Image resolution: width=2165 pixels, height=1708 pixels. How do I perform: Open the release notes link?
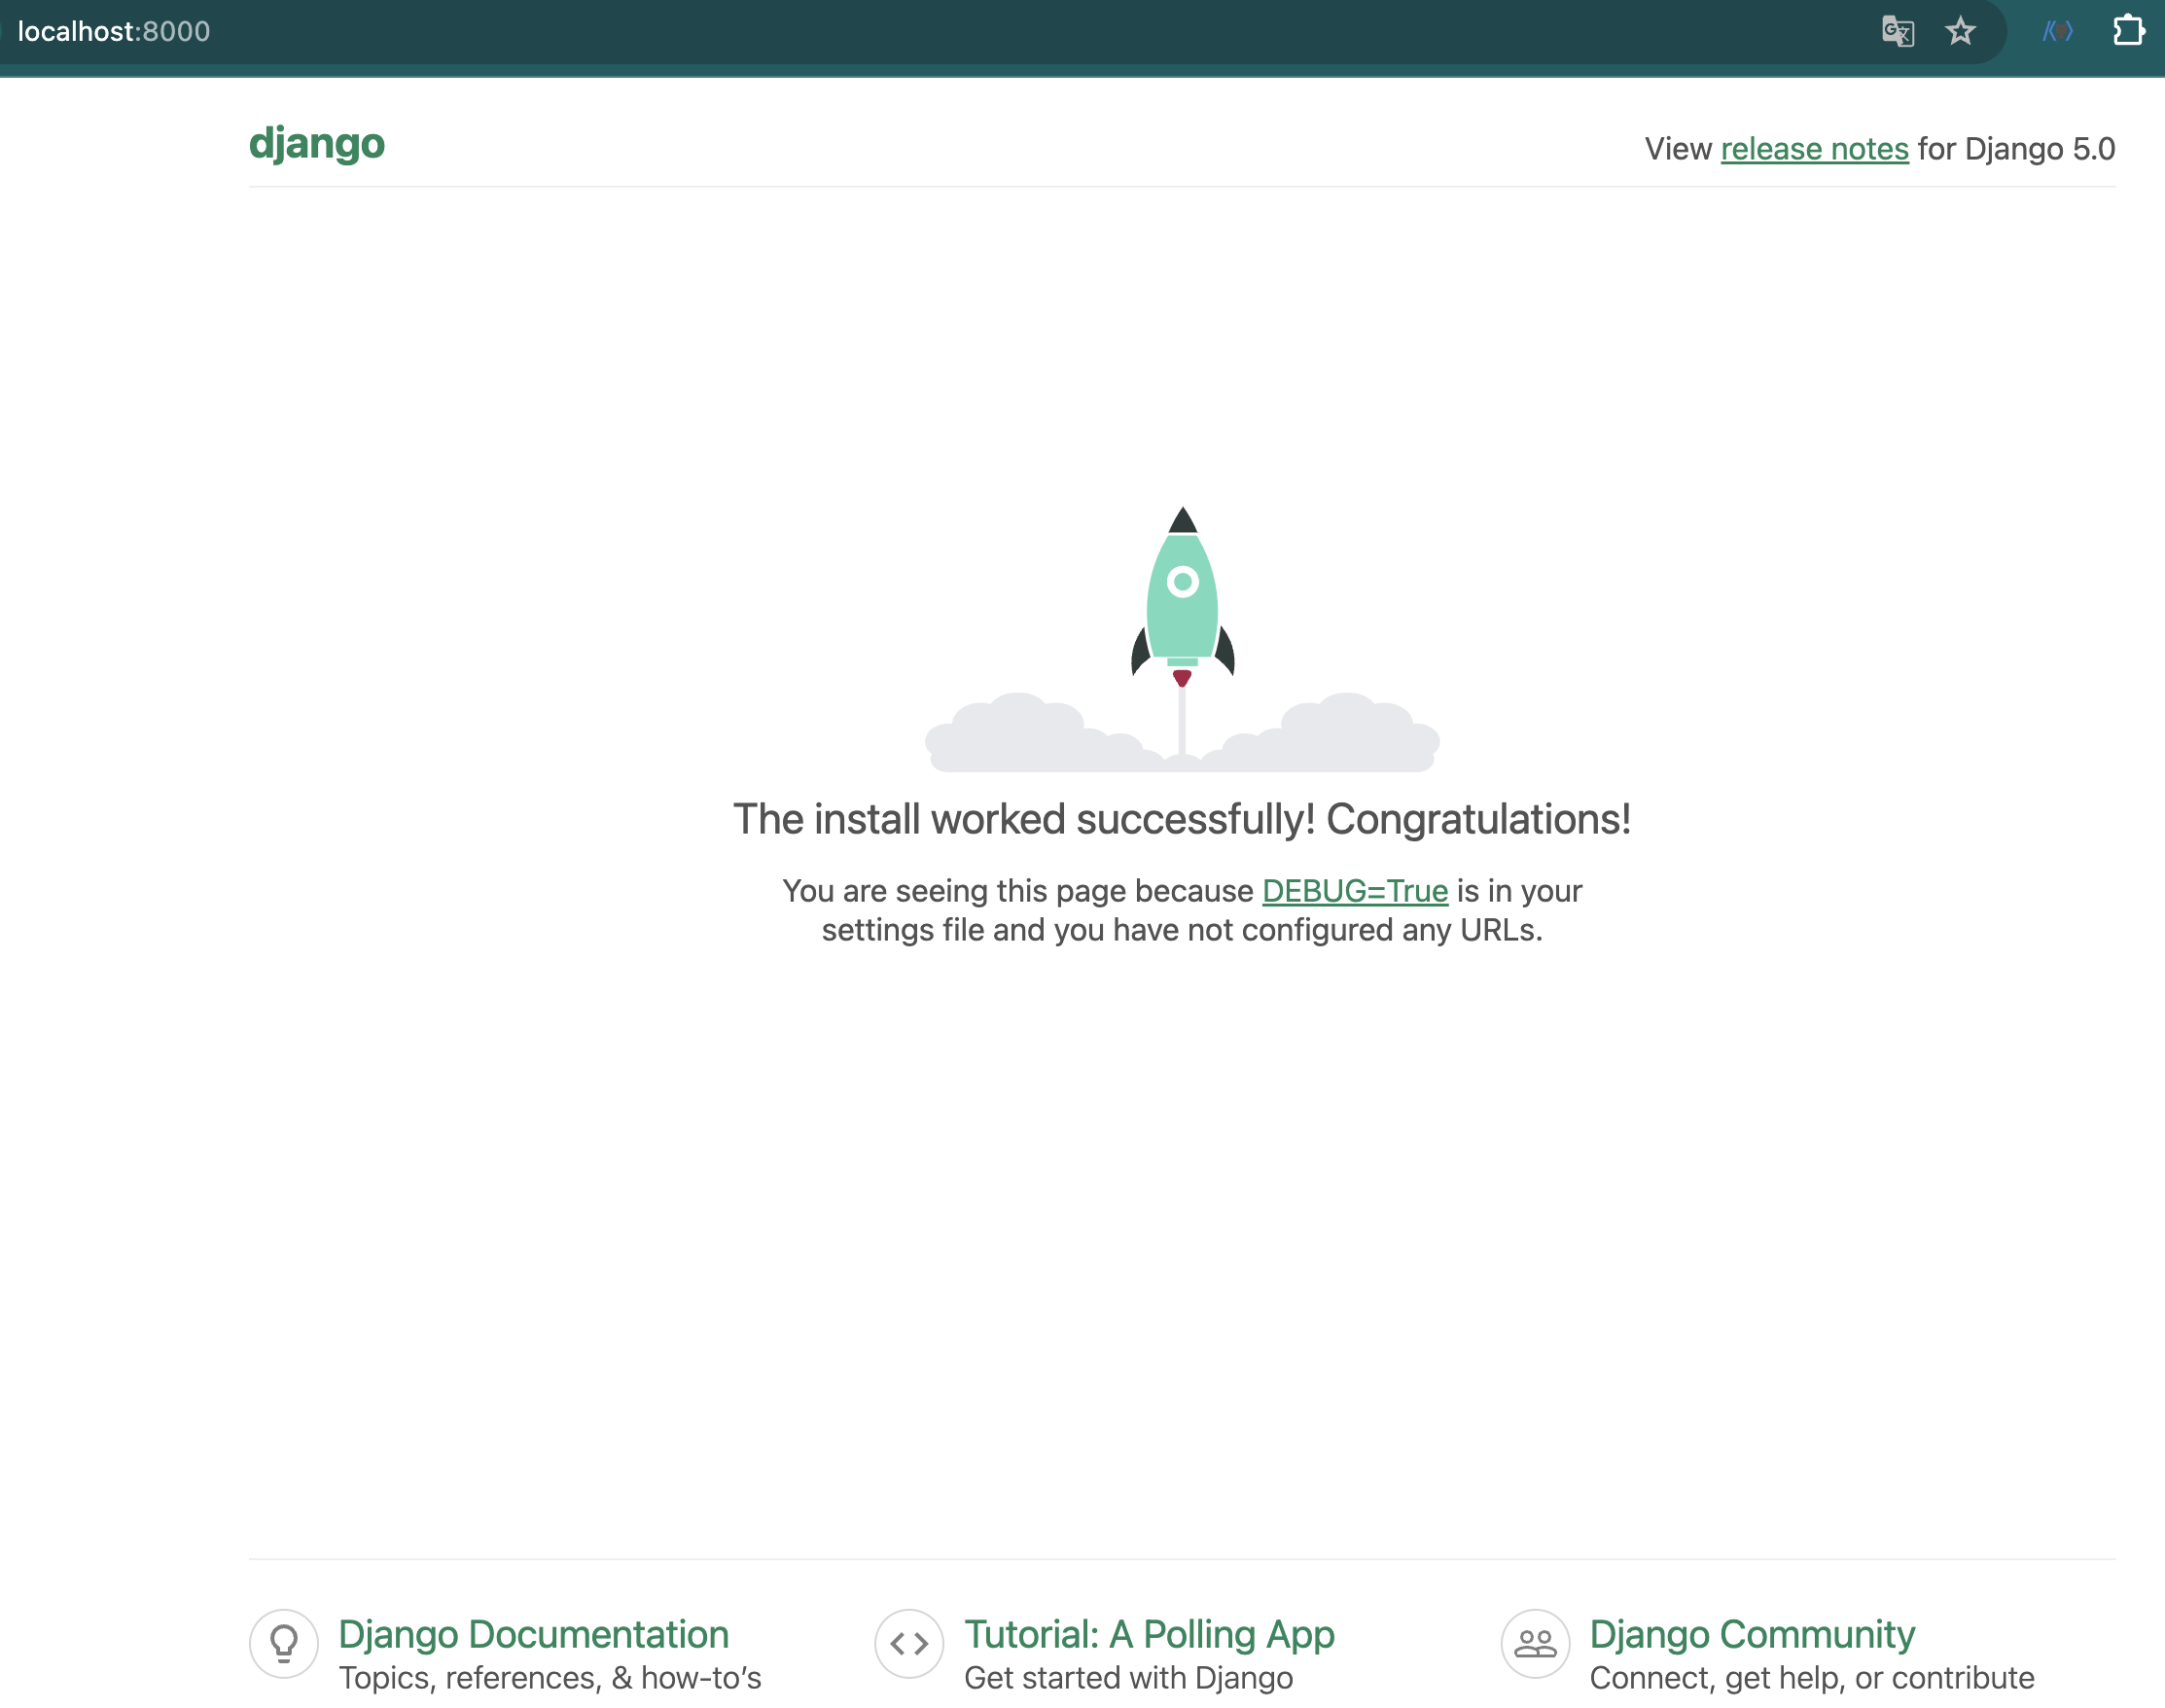click(x=1814, y=149)
